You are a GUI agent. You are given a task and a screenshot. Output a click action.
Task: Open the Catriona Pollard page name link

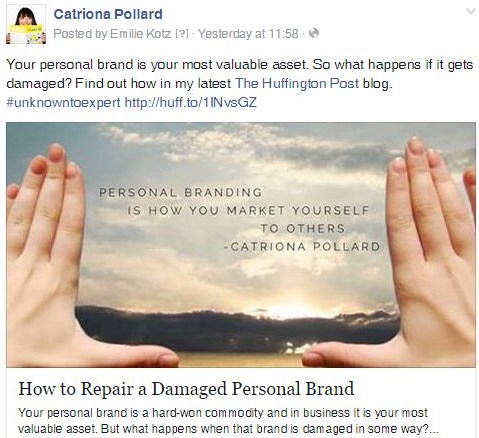click(x=108, y=14)
